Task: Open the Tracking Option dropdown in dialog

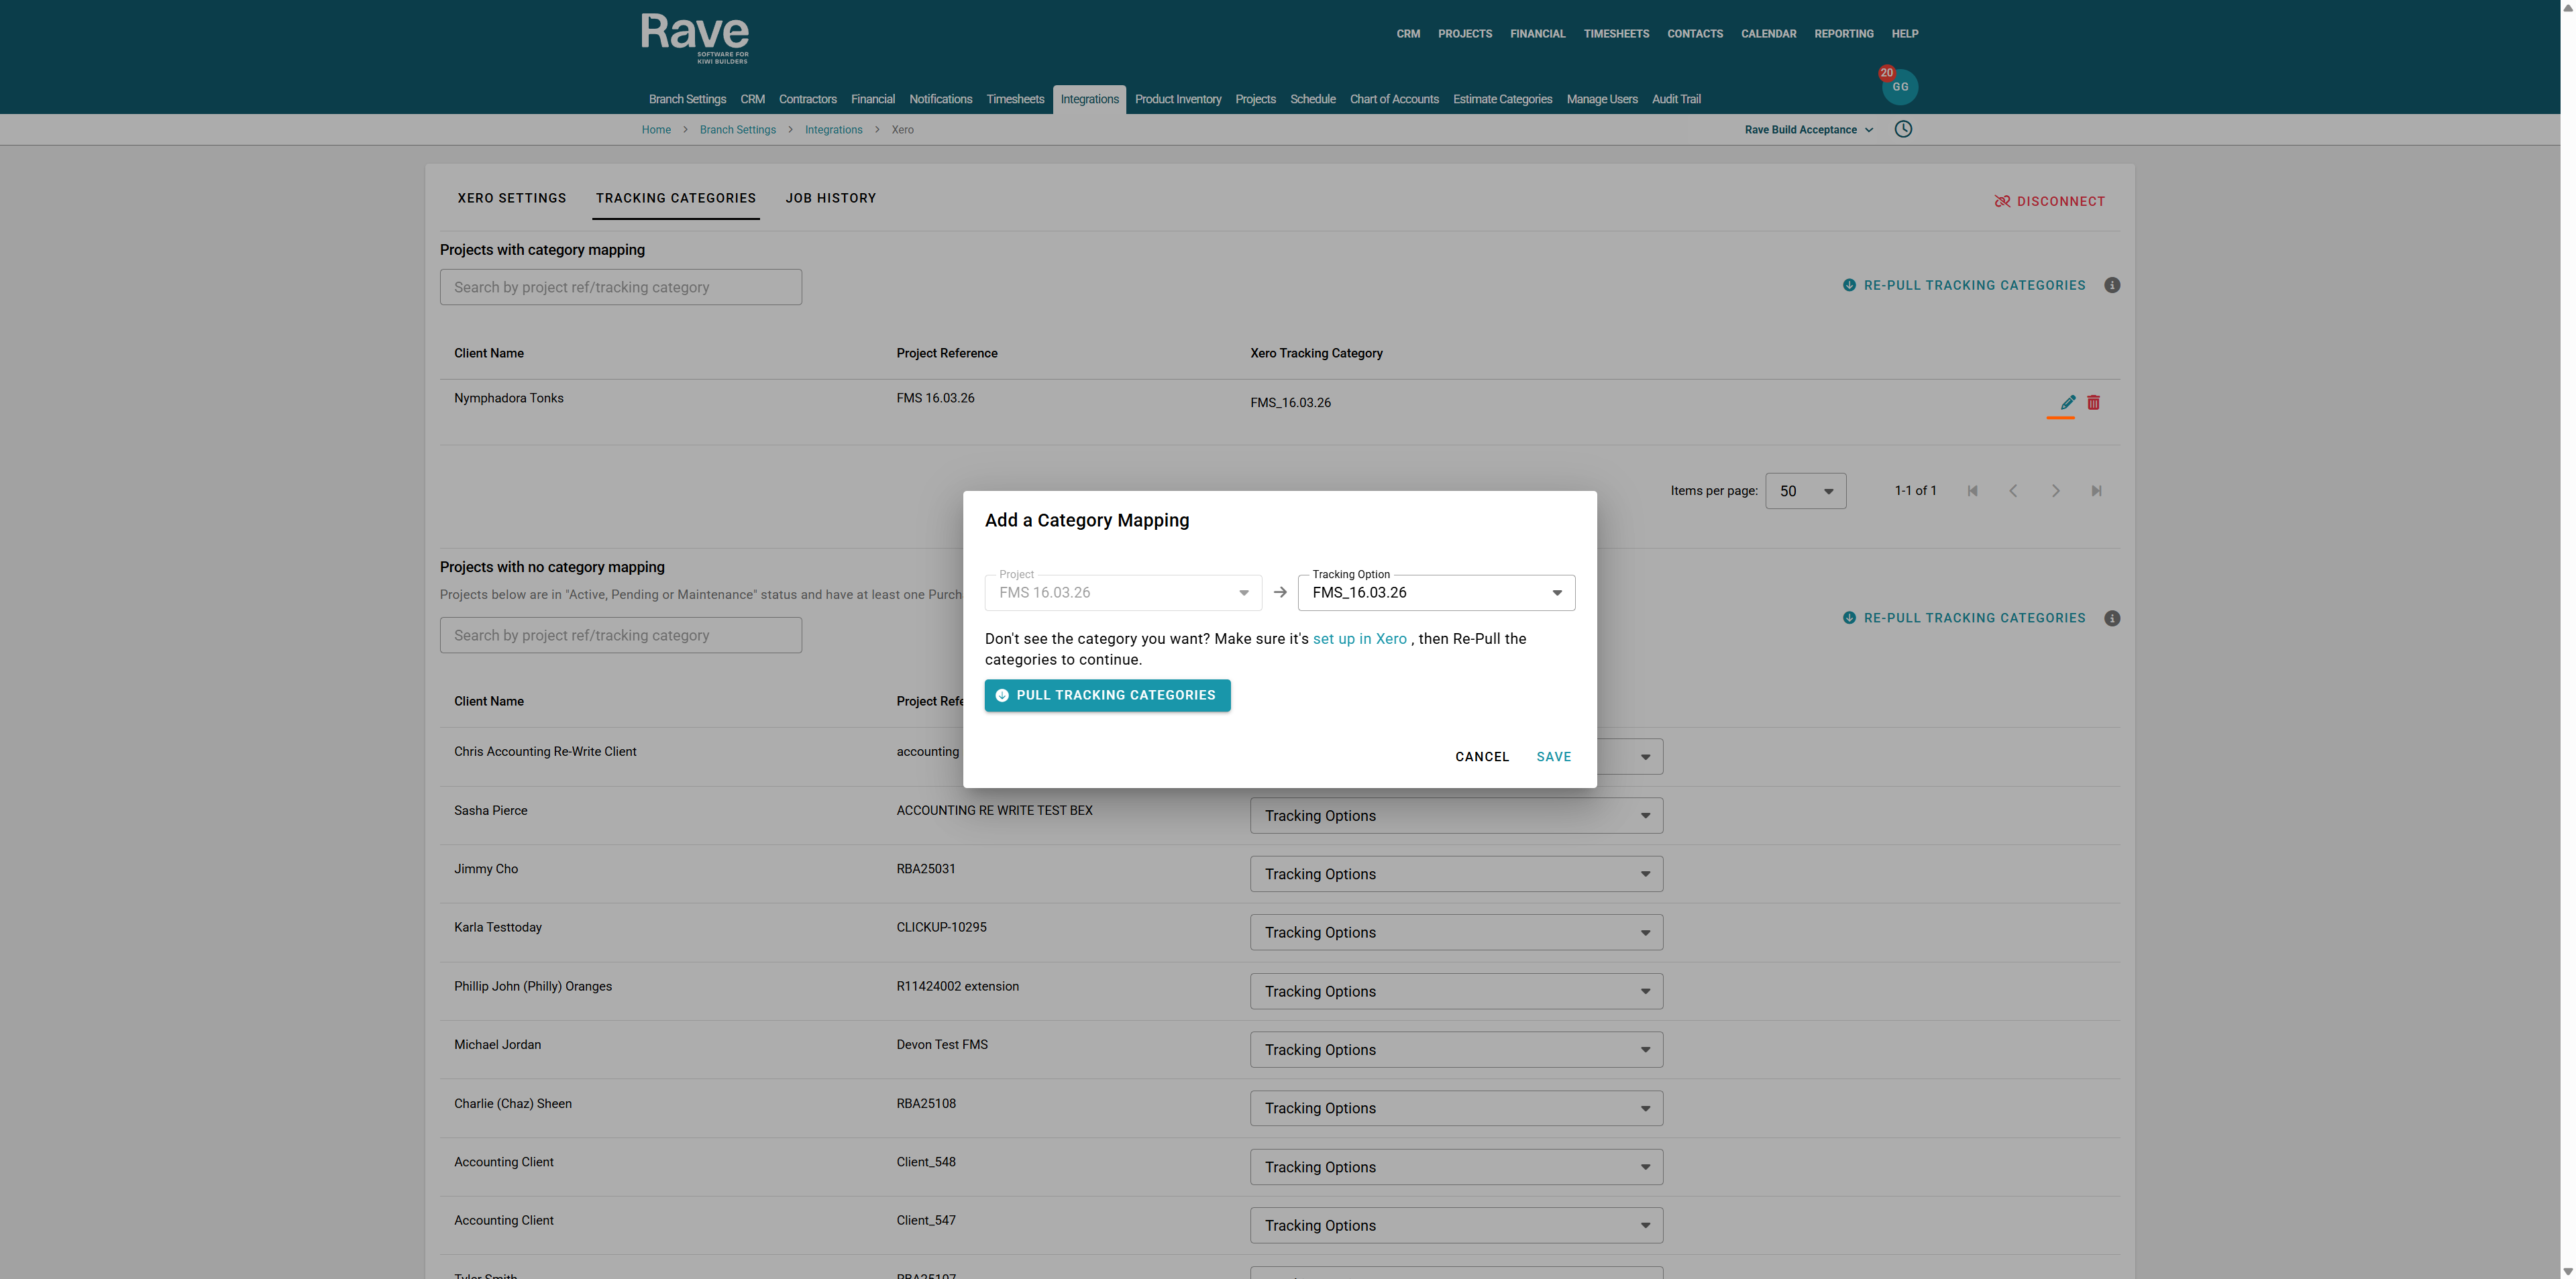Action: [x=1436, y=593]
